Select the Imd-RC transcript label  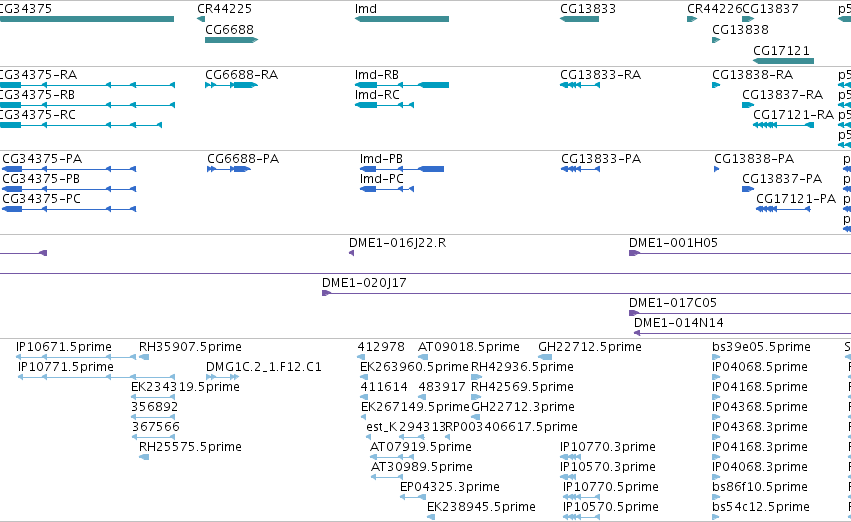pyautogui.click(x=377, y=94)
